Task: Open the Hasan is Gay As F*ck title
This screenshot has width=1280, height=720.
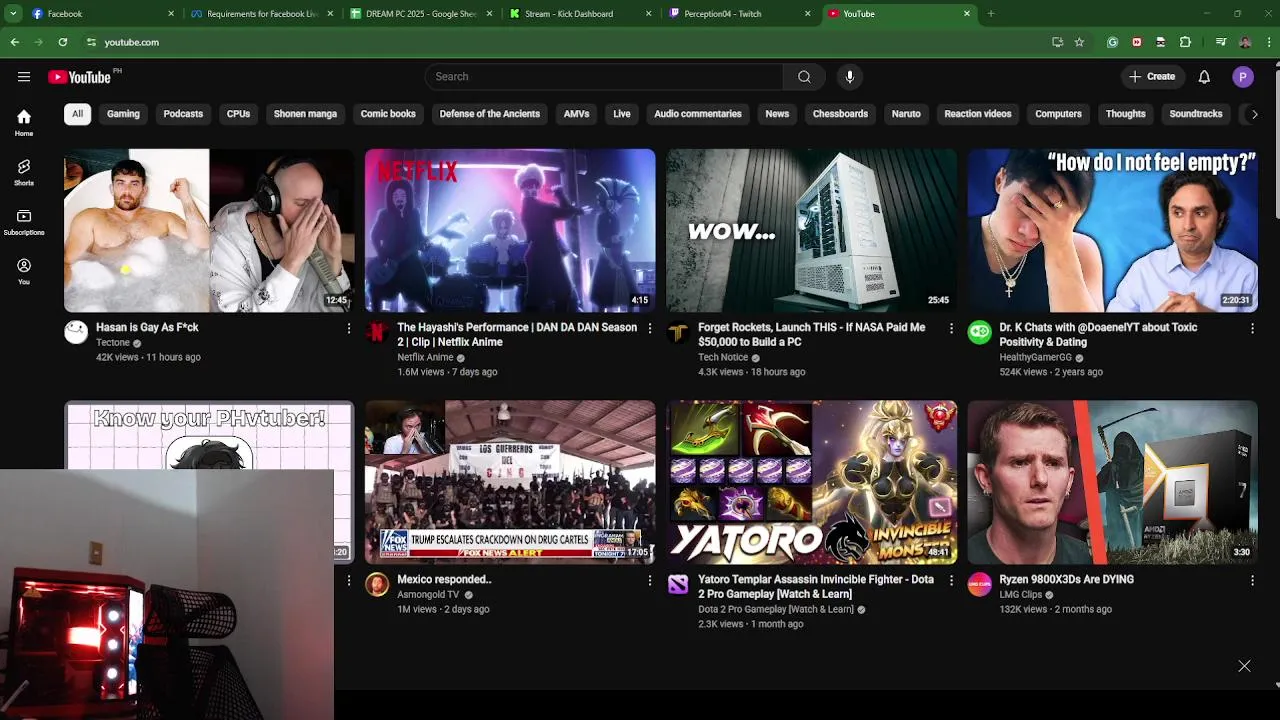Action: click(x=147, y=327)
